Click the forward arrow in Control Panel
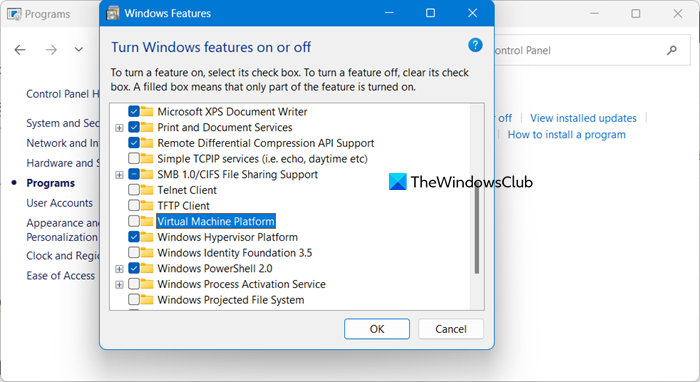The image size is (700, 382). click(x=51, y=50)
